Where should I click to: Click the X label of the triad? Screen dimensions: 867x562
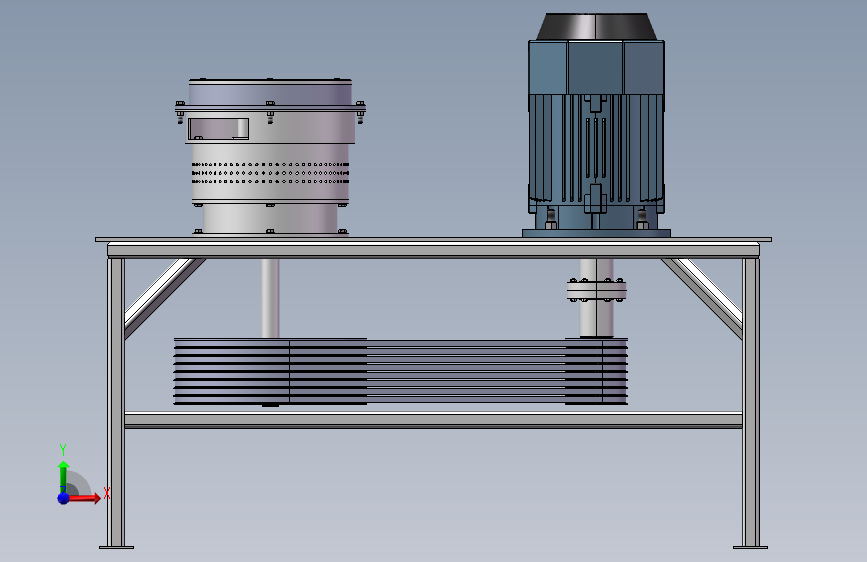click(107, 493)
